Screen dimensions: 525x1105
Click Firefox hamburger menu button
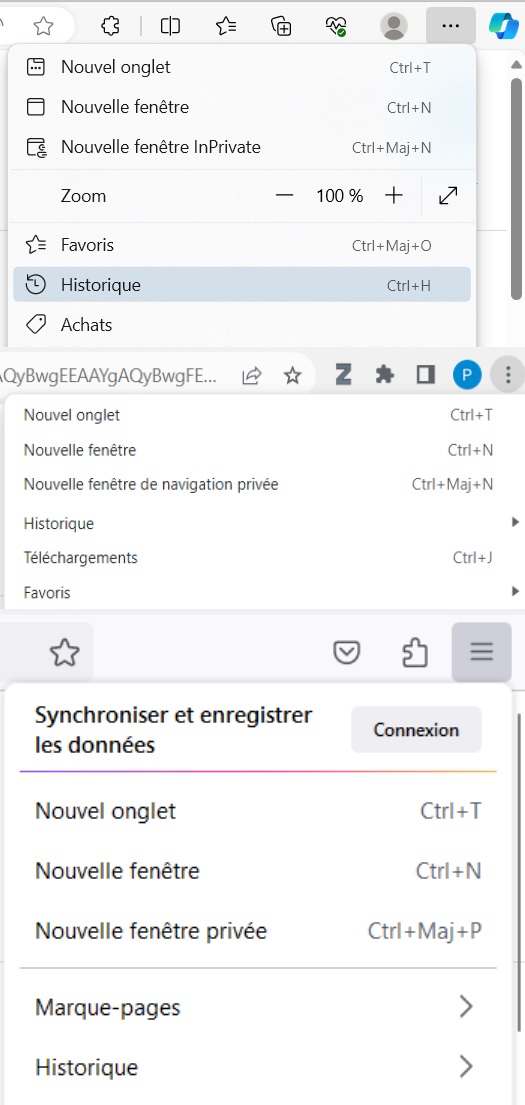(482, 652)
